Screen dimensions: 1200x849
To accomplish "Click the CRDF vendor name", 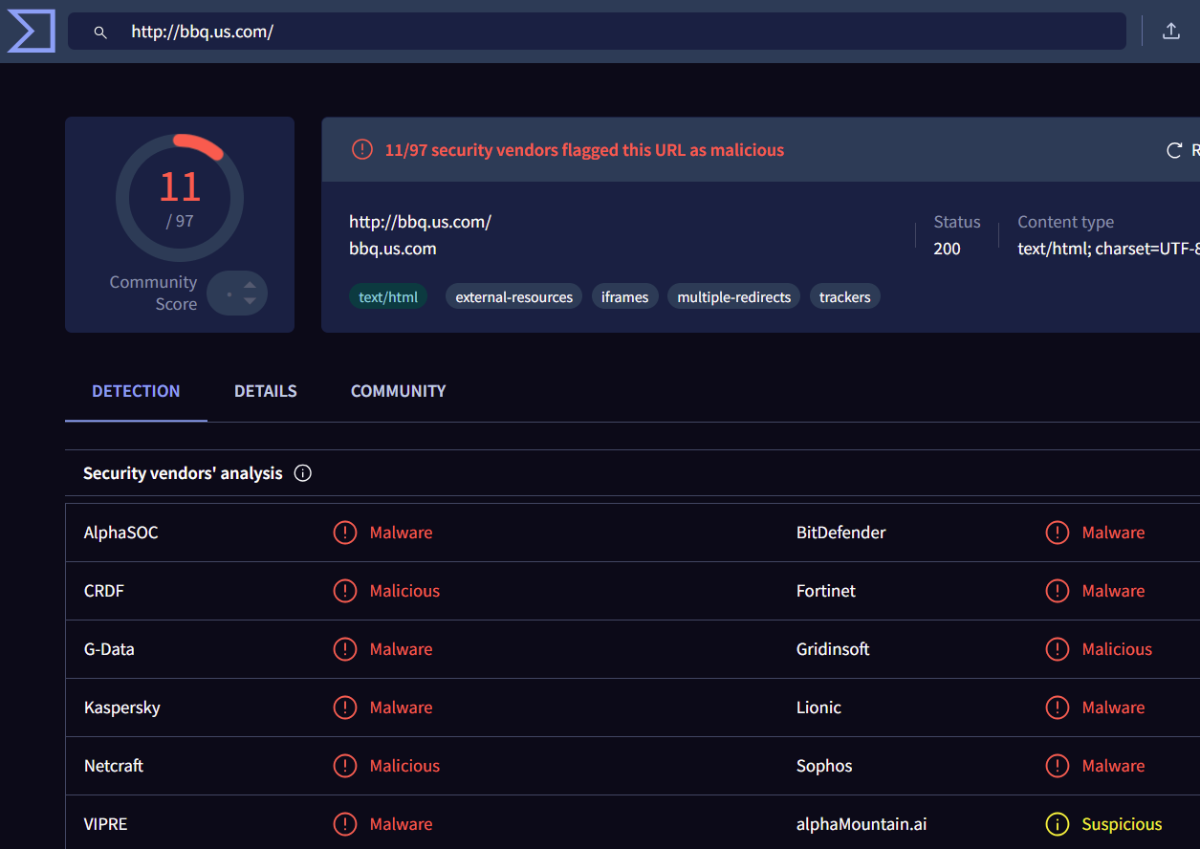I will click(x=104, y=591).
